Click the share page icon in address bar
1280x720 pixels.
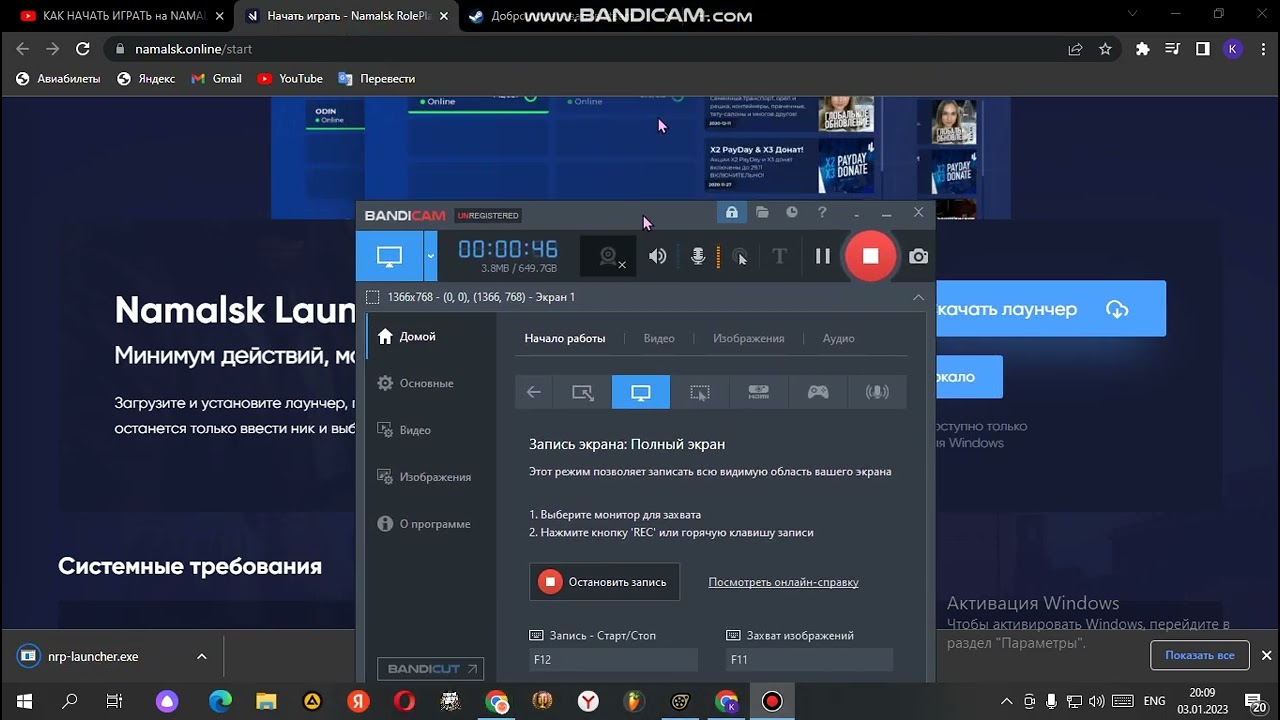click(x=1075, y=49)
